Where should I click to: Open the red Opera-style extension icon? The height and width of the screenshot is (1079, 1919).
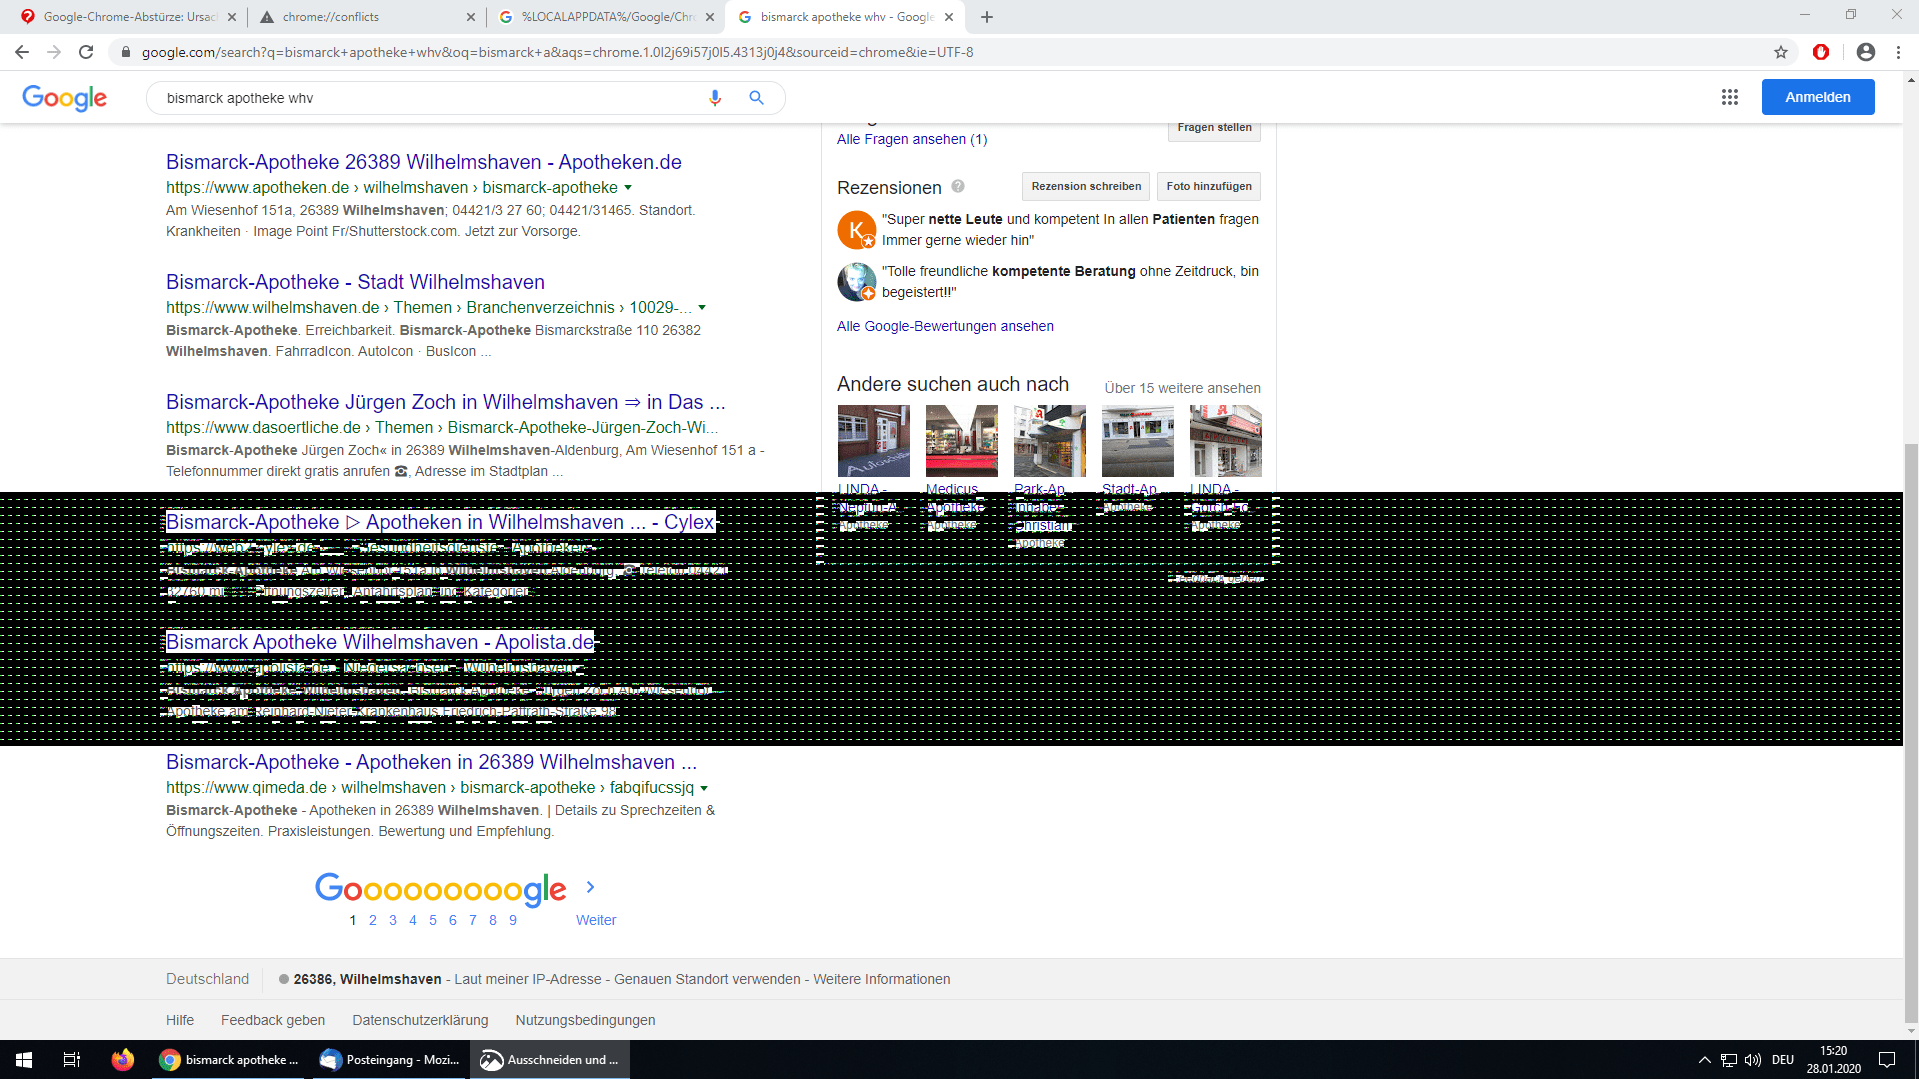(1821, 52)
